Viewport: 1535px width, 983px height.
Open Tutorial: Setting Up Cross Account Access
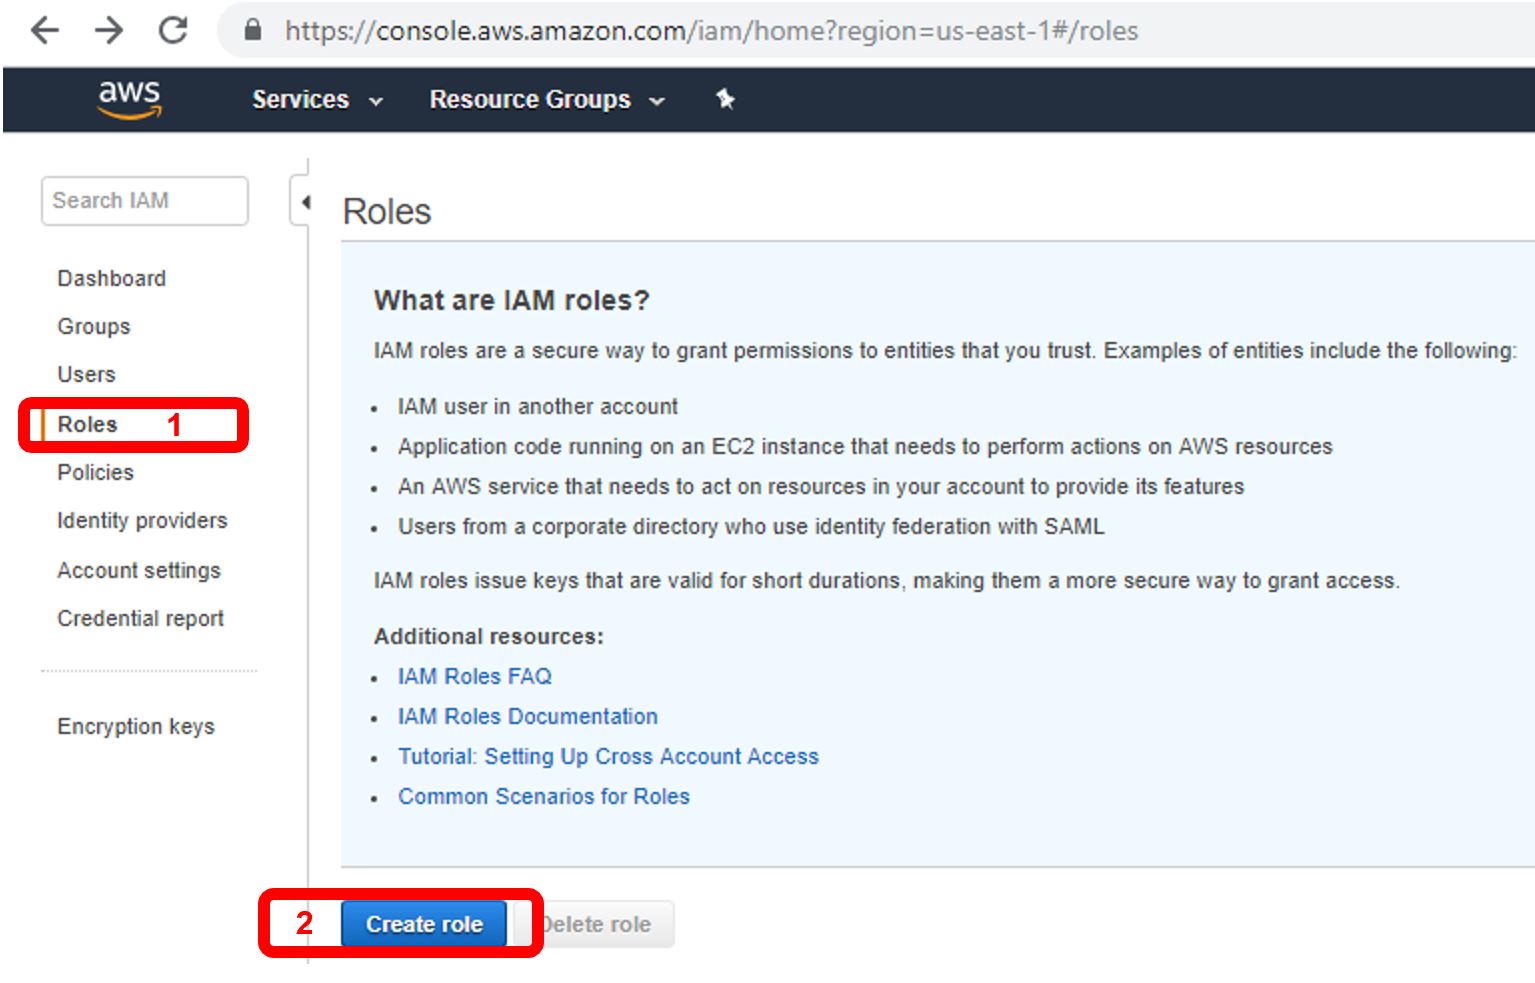tap(608, 757)
